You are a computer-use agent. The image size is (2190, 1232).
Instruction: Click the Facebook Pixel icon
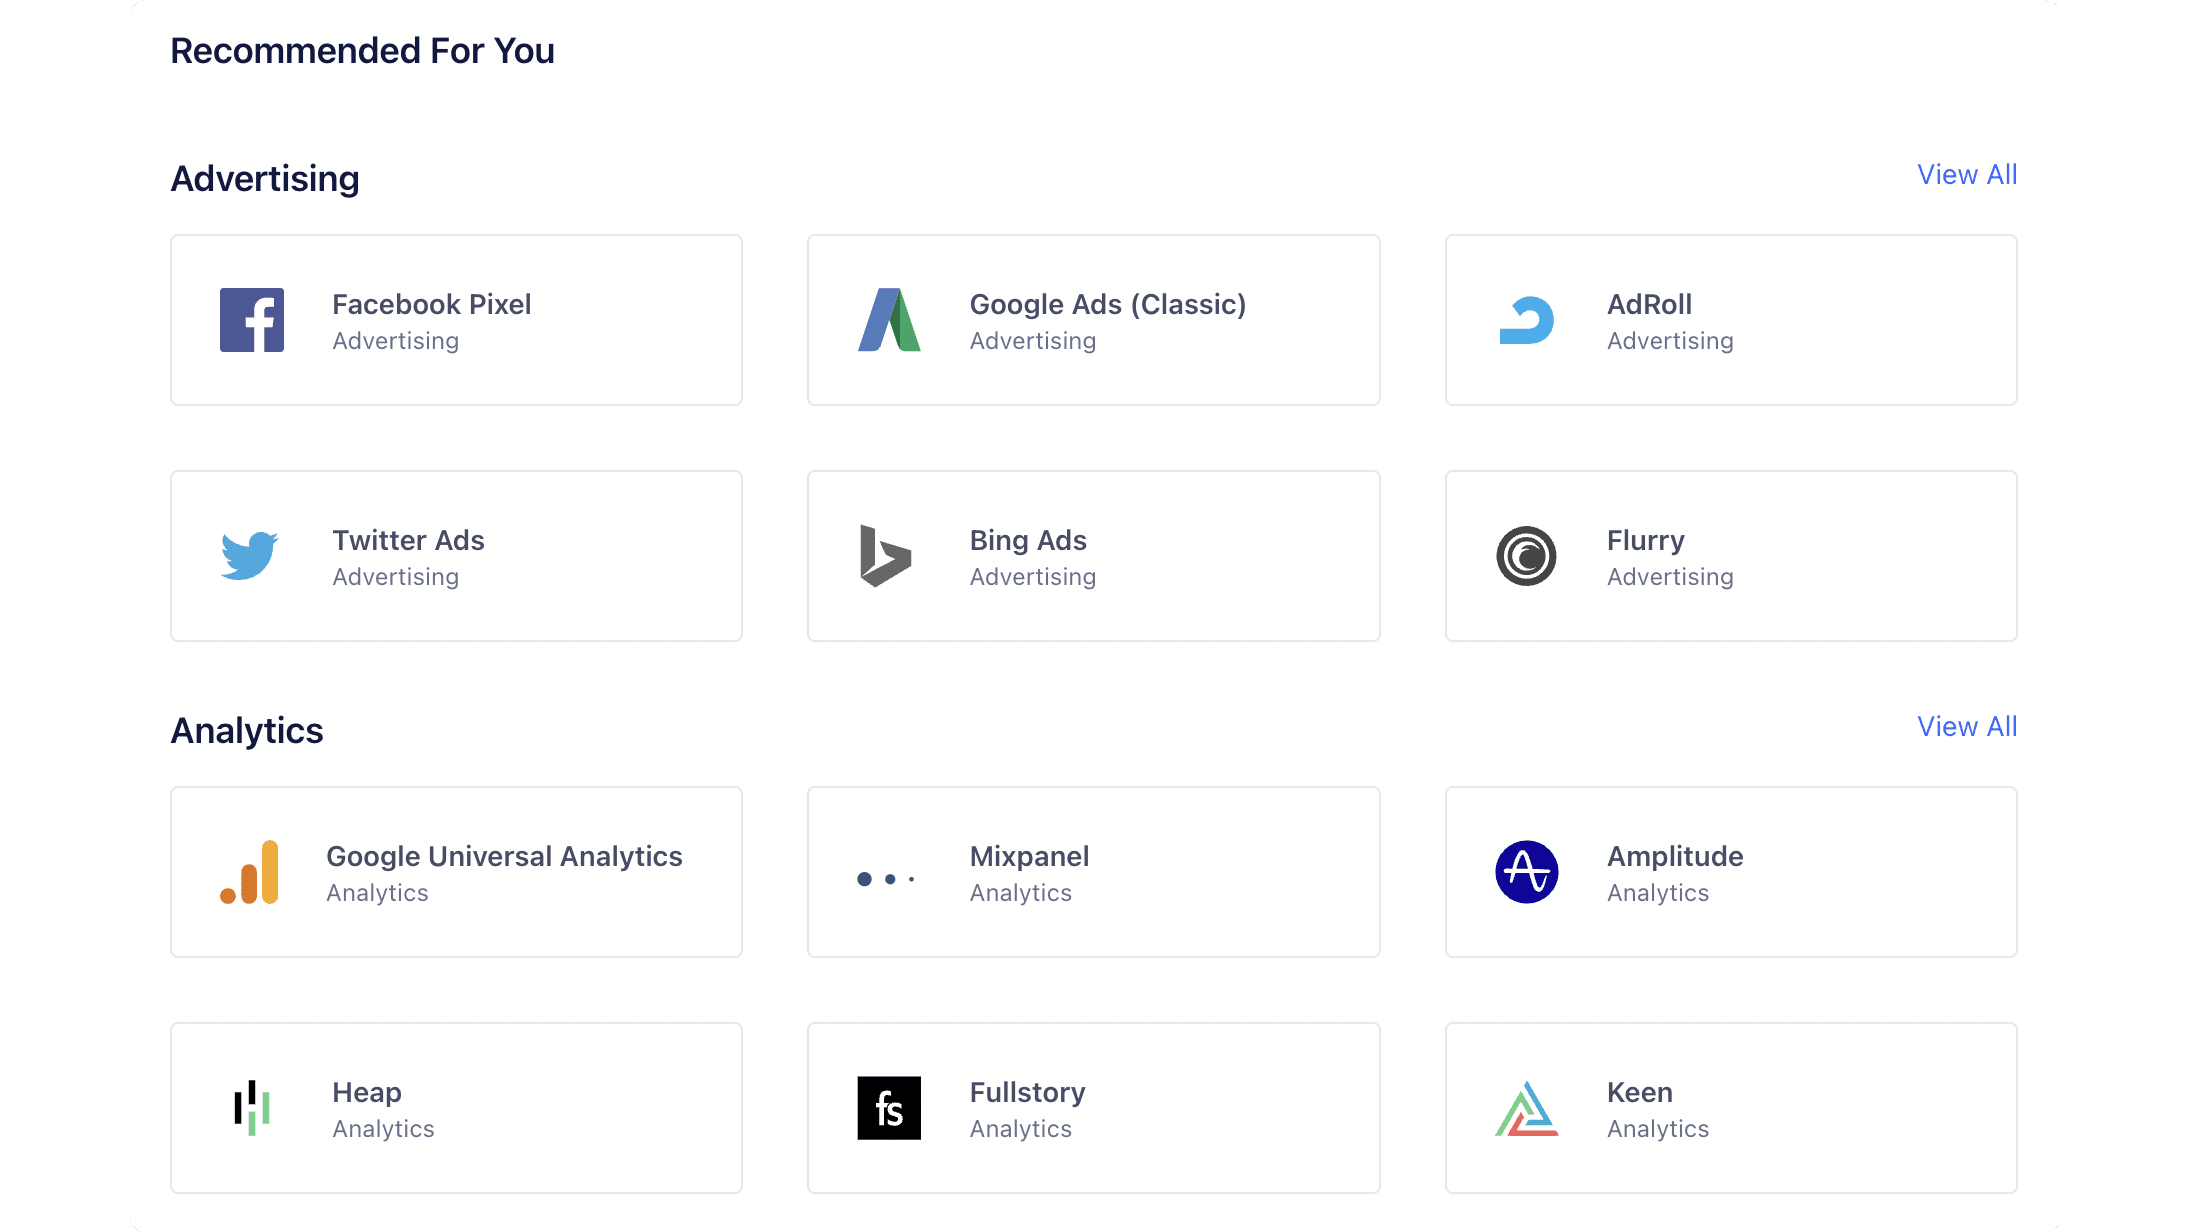[252, 319]
